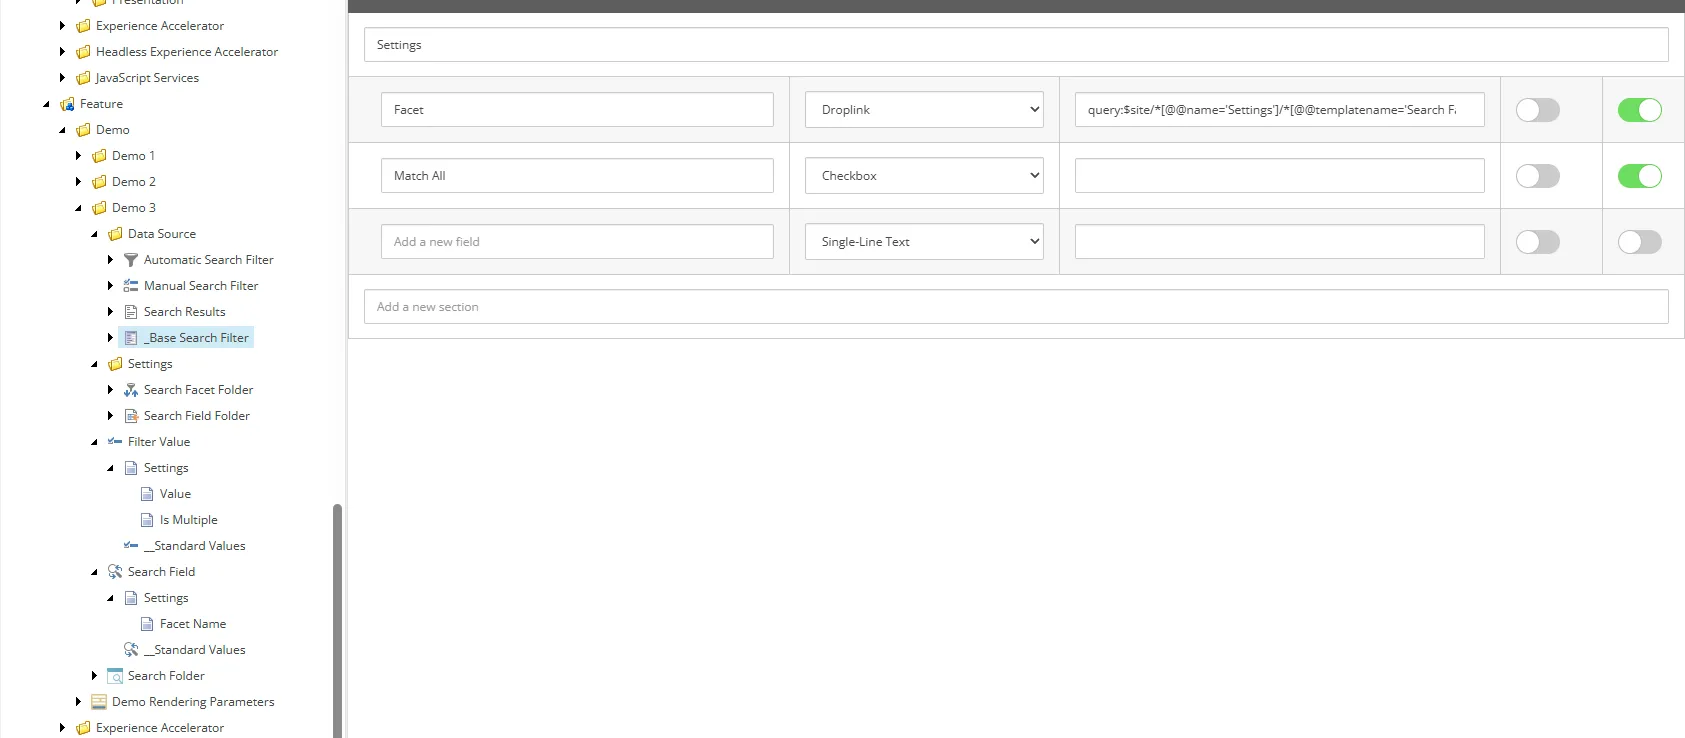Toggle first gray switch in the new field row
This screenshot has width=1685, height=738.
[1538, 242]
